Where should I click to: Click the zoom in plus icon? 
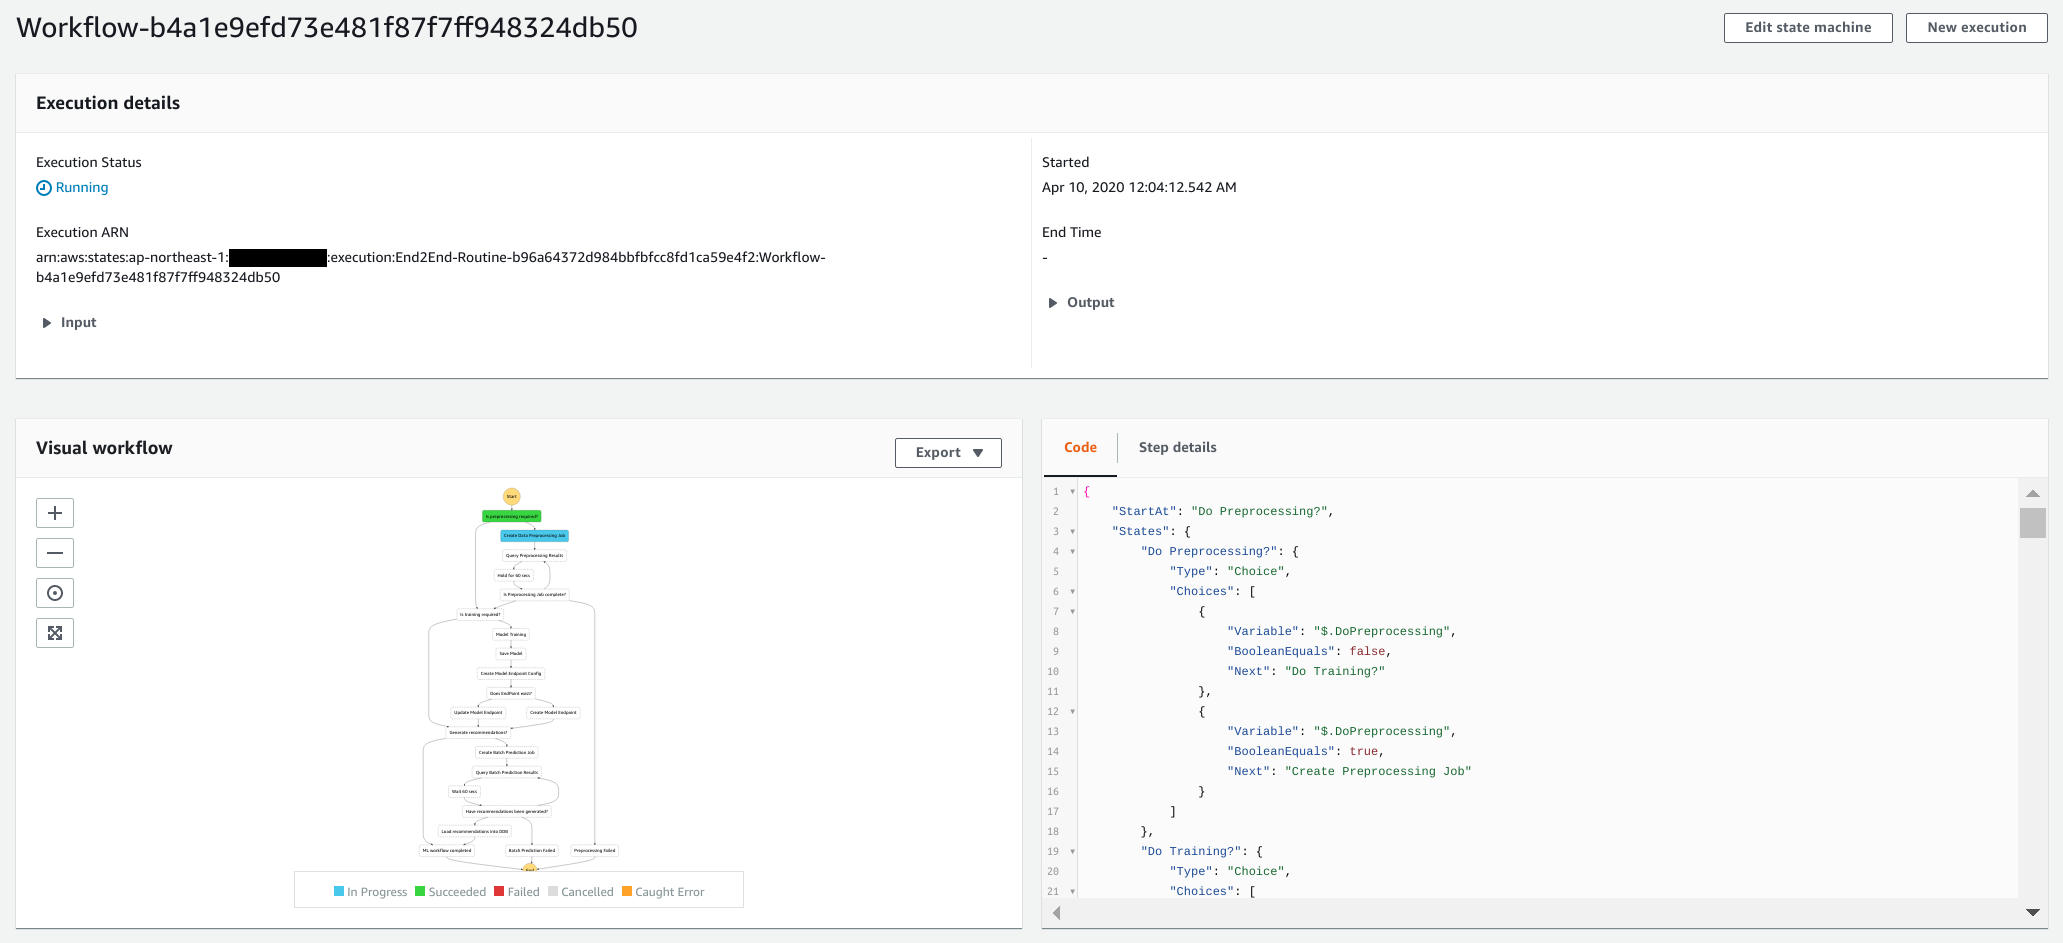click(55, 513)
